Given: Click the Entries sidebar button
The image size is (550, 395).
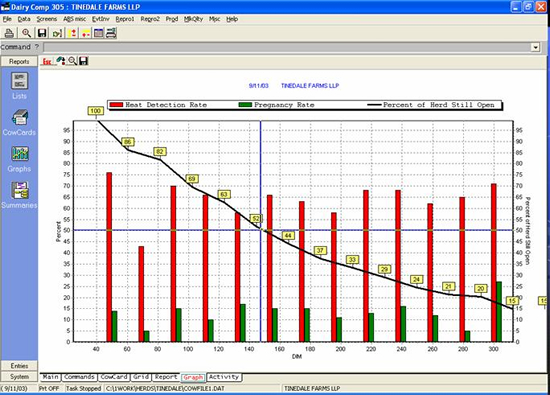Looking at the screenshot, I should click(x=19, y=366).
